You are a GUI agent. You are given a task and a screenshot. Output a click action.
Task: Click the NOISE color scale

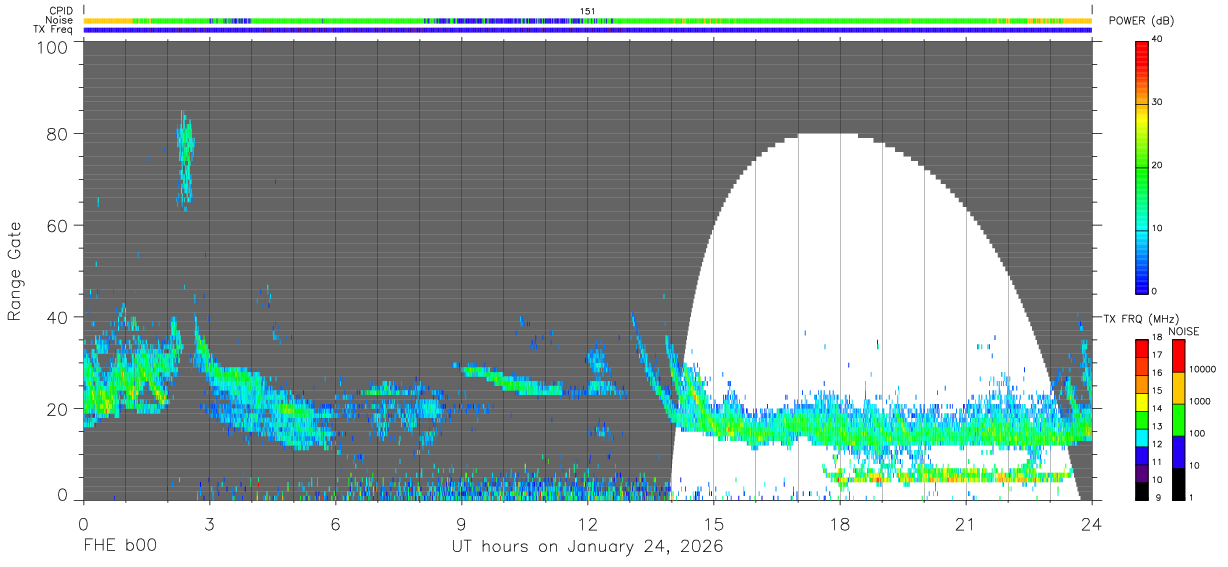point(1178,419)
